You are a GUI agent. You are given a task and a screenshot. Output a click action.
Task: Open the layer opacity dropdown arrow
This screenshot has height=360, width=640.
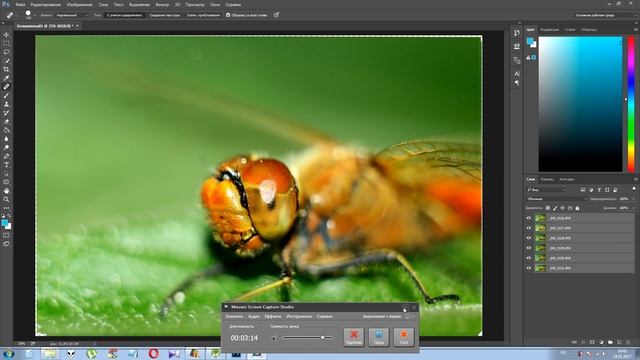coord(633,199)
